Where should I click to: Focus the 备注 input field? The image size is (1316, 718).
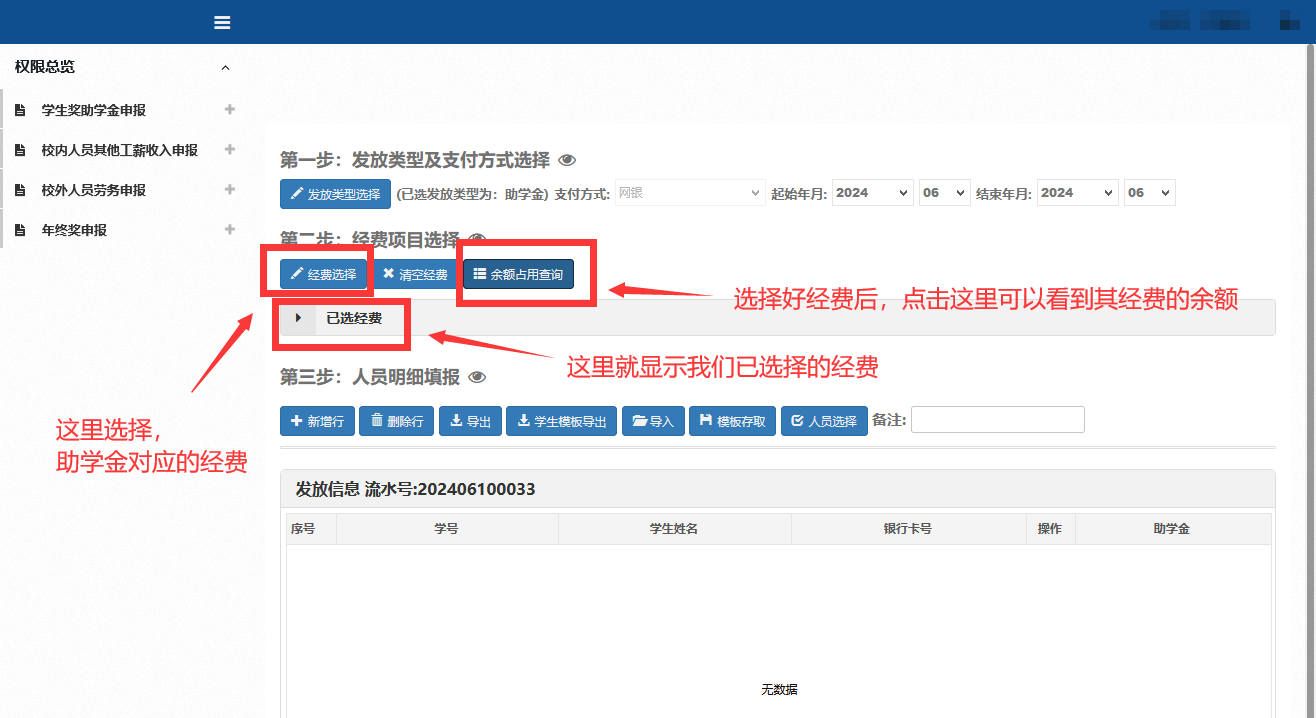(998, 420)
